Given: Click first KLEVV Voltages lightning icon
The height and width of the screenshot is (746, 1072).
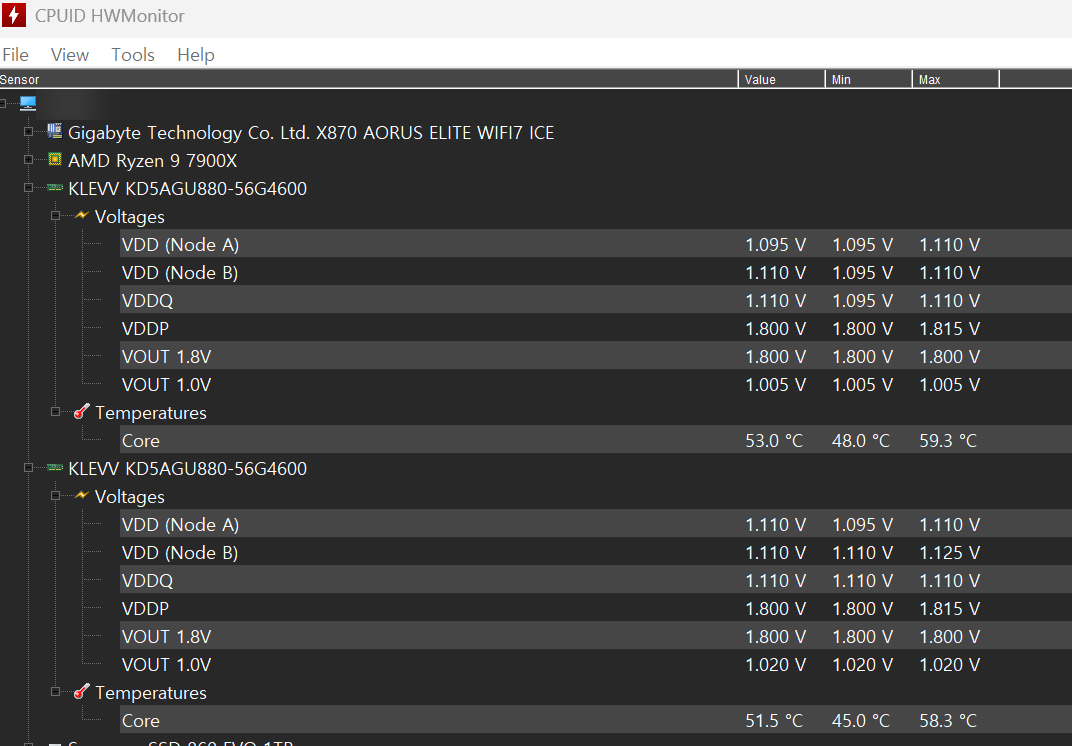Looking at the screenshot, I should [x=81, y=215].
